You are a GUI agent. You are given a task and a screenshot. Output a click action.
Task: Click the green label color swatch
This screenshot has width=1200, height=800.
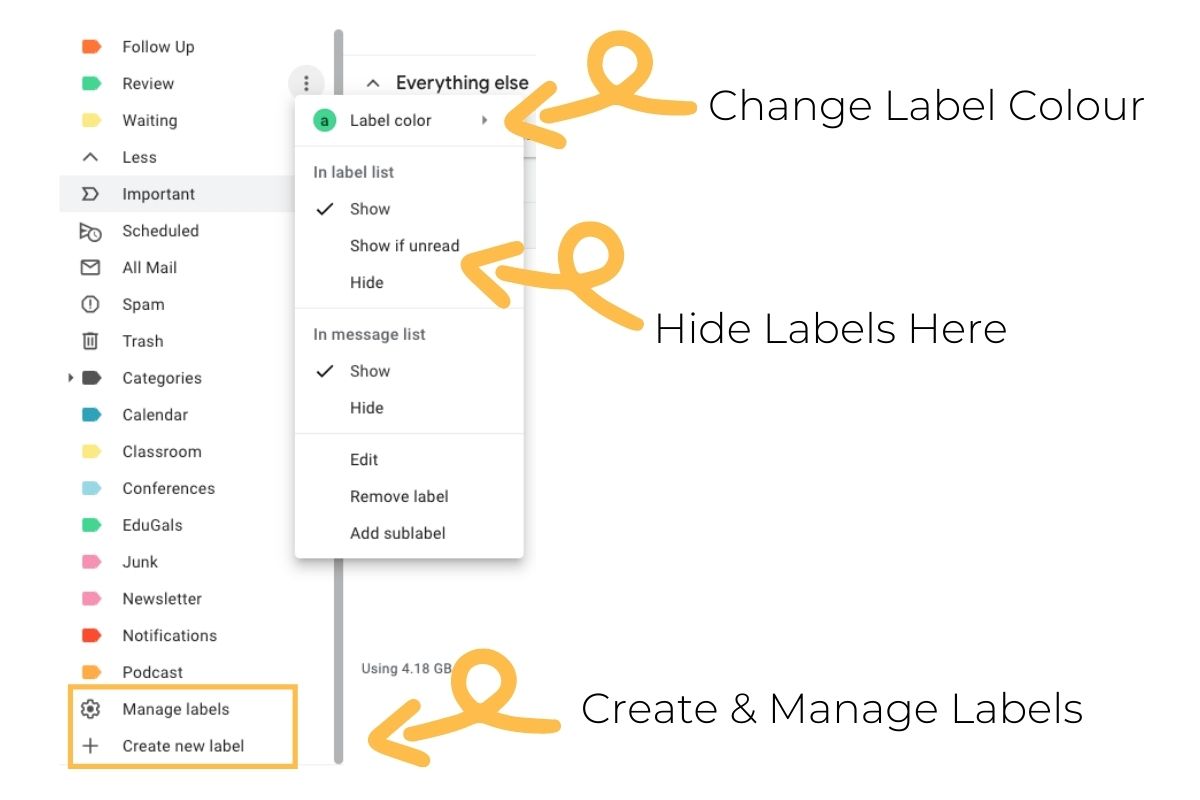[324, 120]
